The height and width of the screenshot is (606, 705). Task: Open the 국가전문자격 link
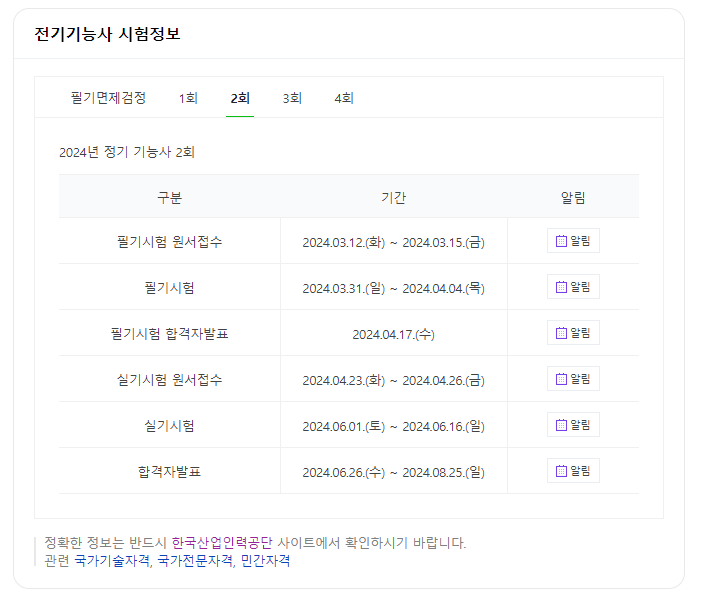point(195,561)
